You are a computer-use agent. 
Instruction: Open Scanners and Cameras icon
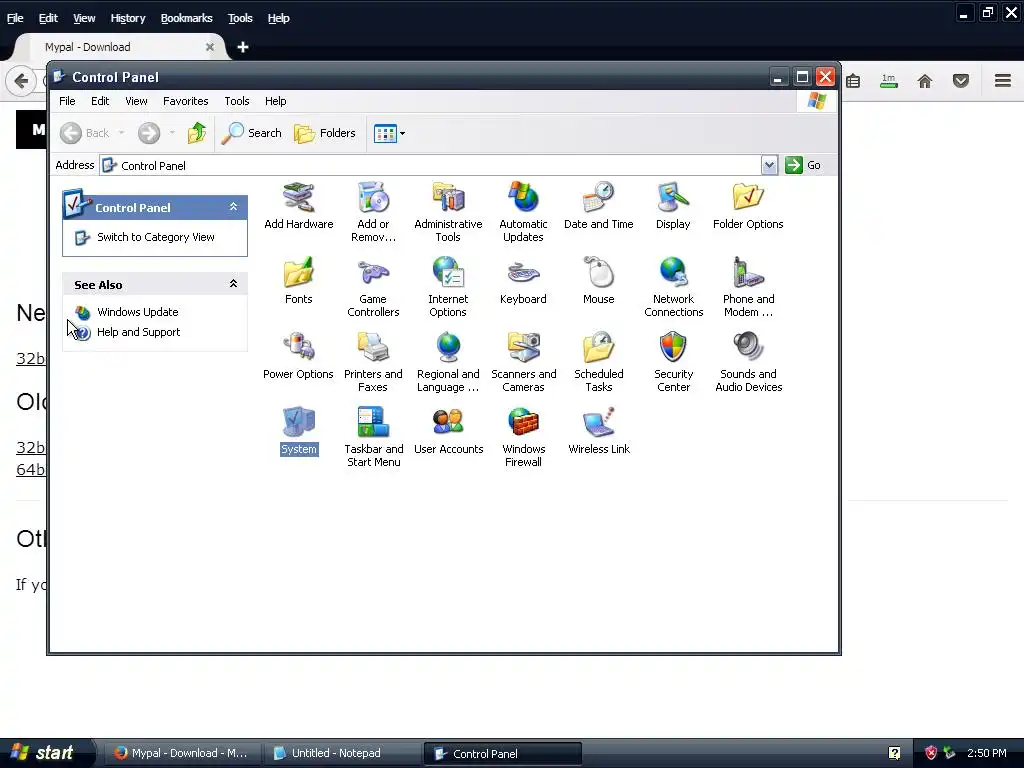[523, 362]
